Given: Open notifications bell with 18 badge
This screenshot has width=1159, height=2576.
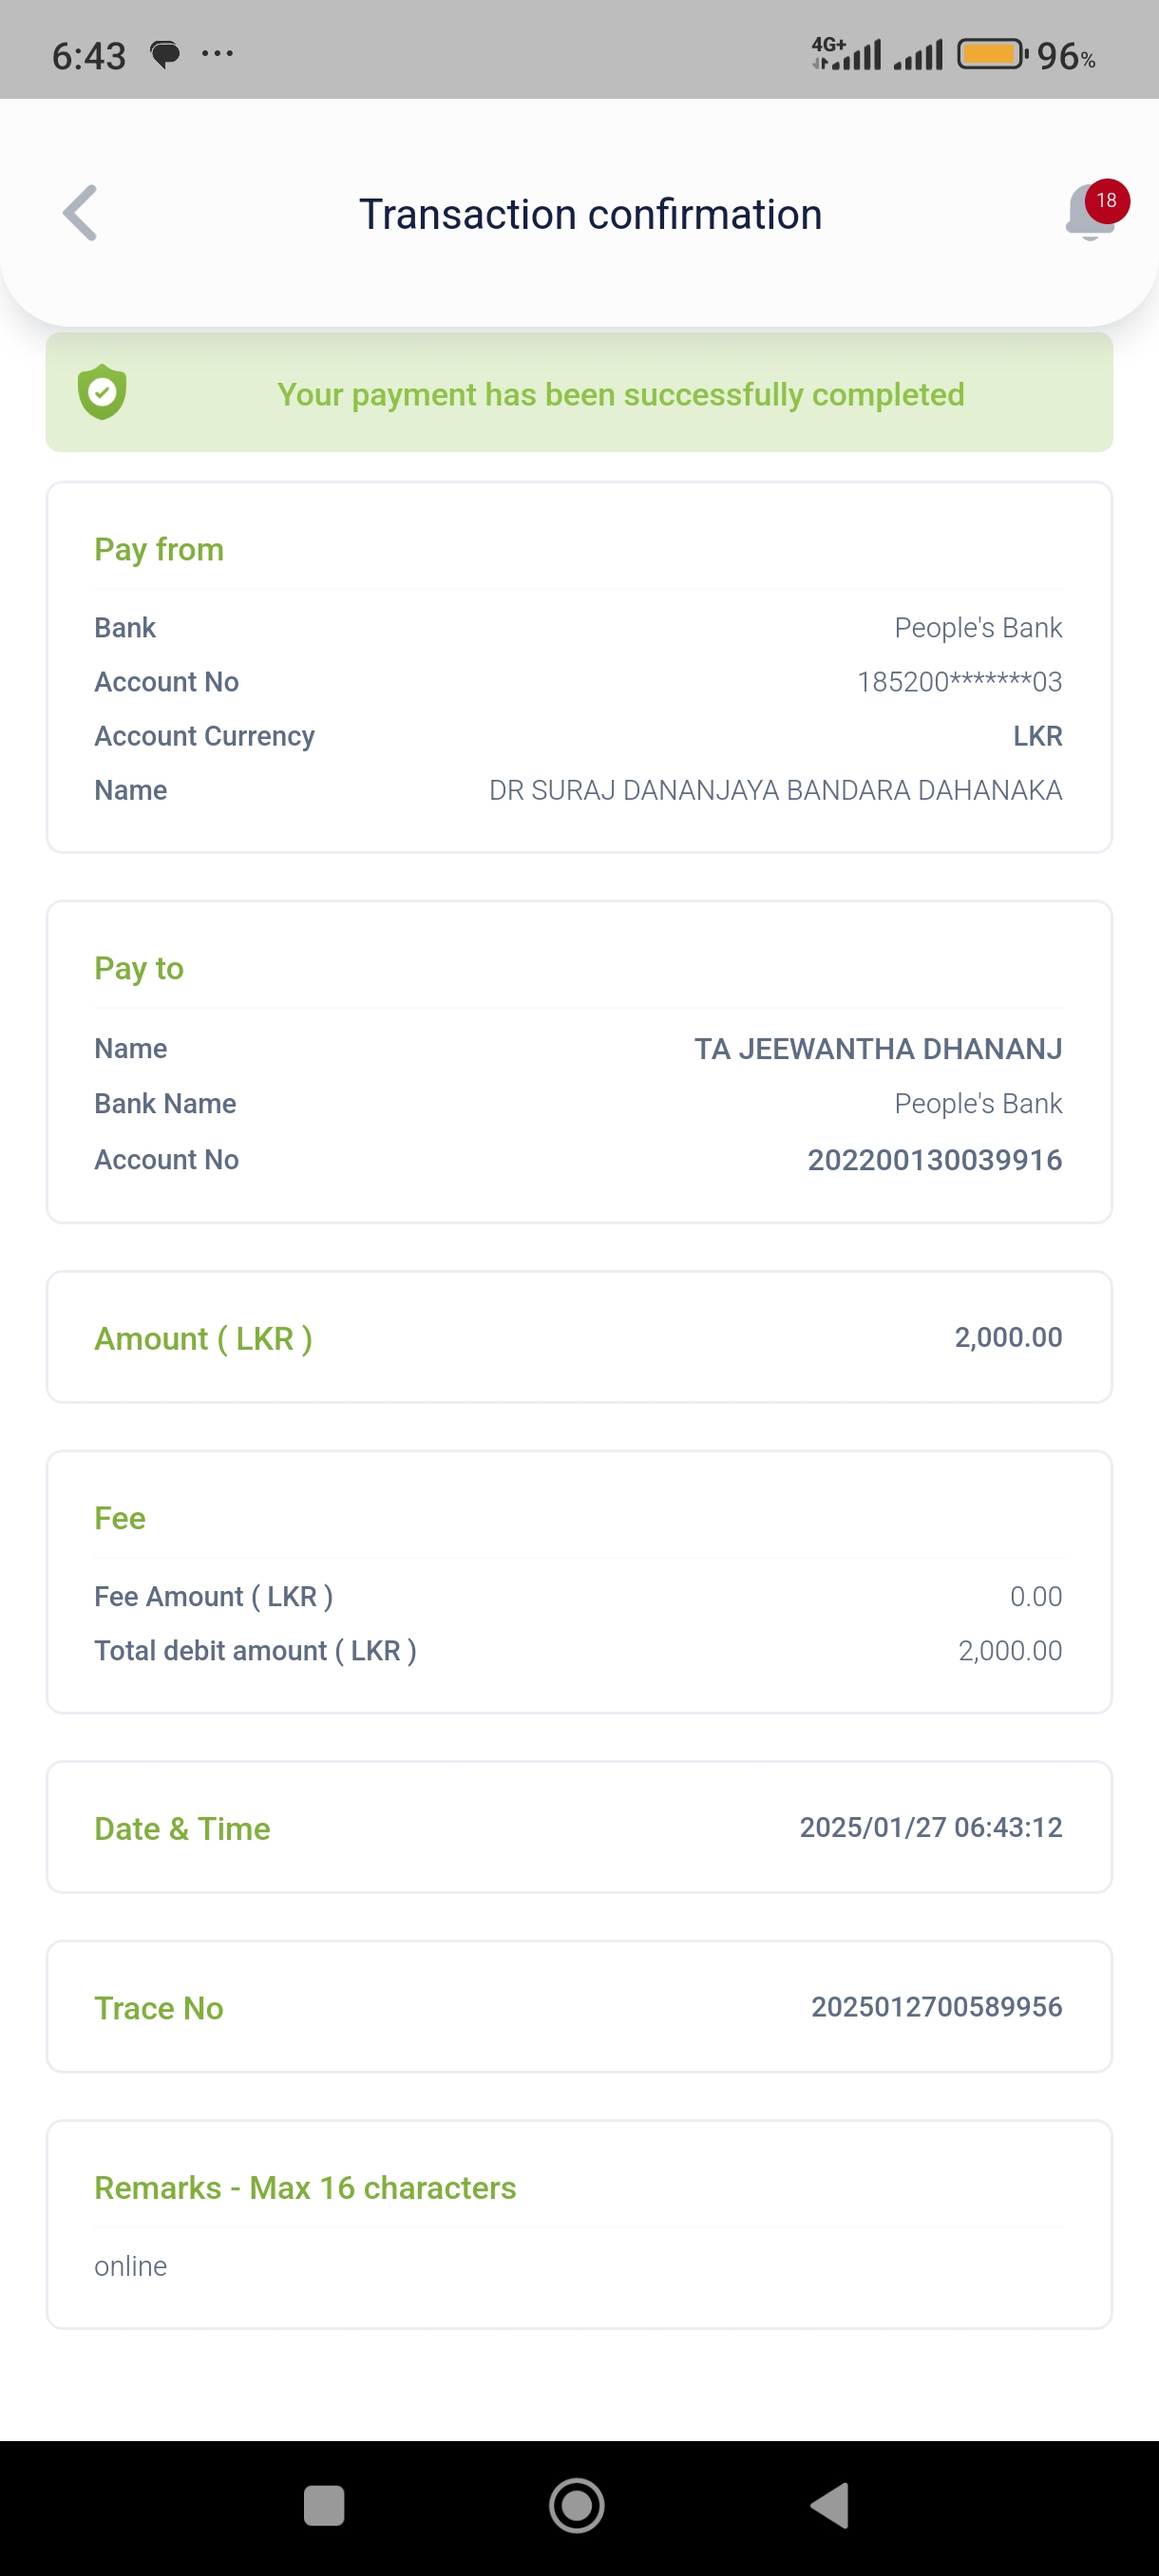Looking at the screenshot, I should click(1091, 212).
